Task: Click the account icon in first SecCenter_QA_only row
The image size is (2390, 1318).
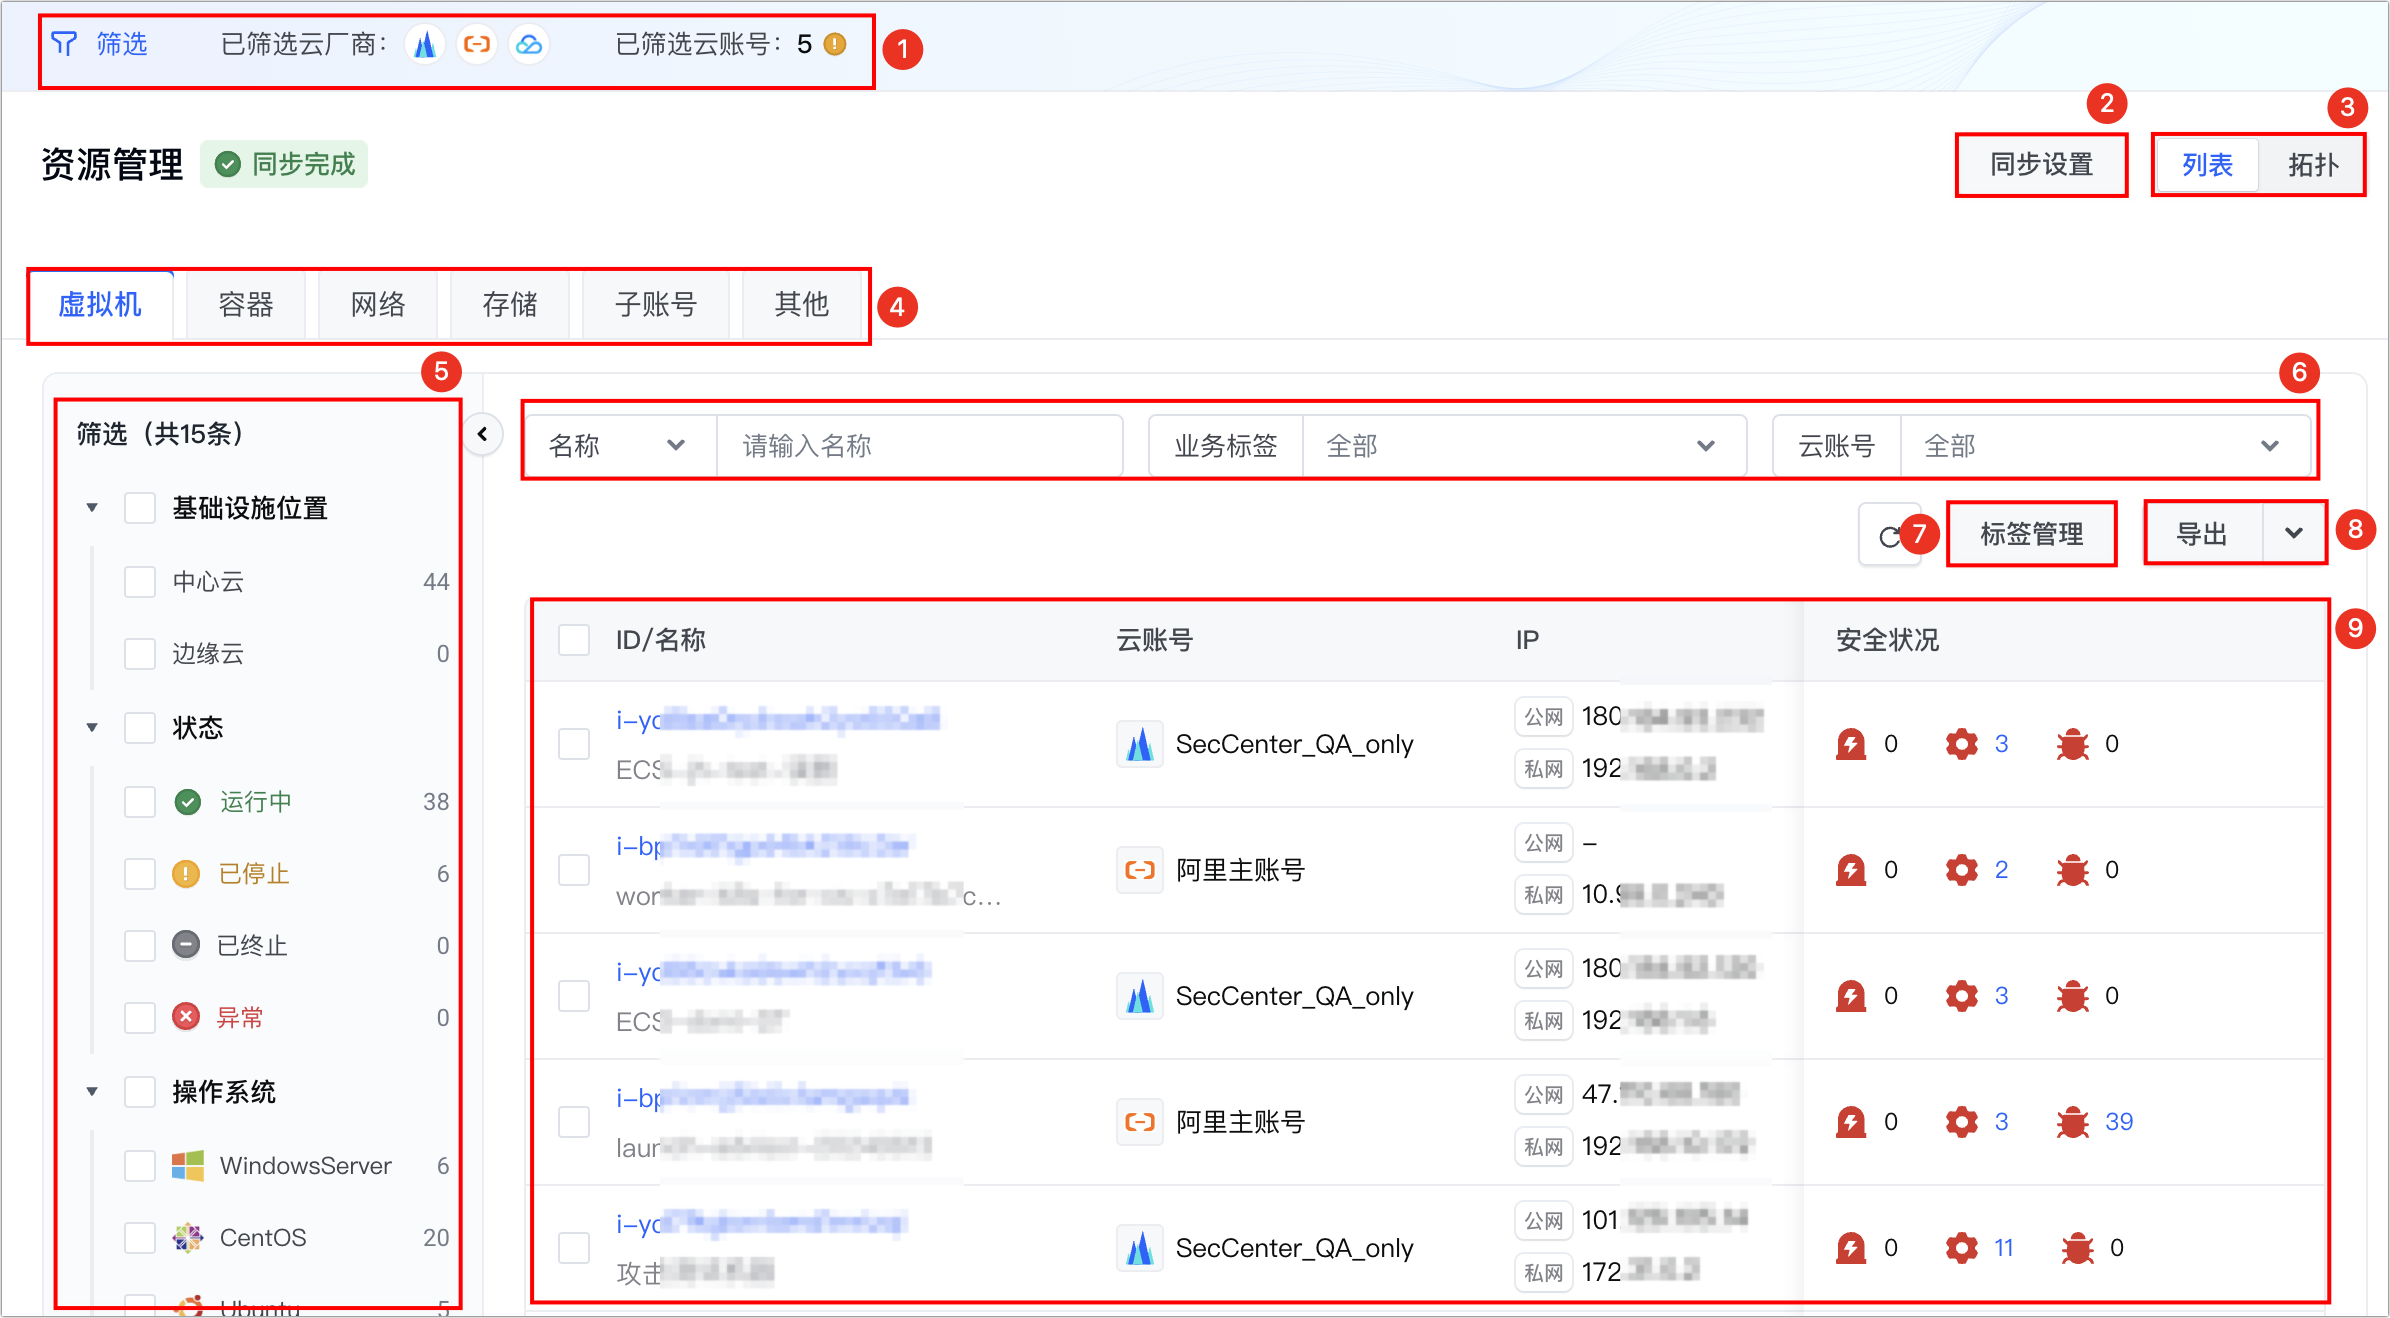Action: point(1140,744)
